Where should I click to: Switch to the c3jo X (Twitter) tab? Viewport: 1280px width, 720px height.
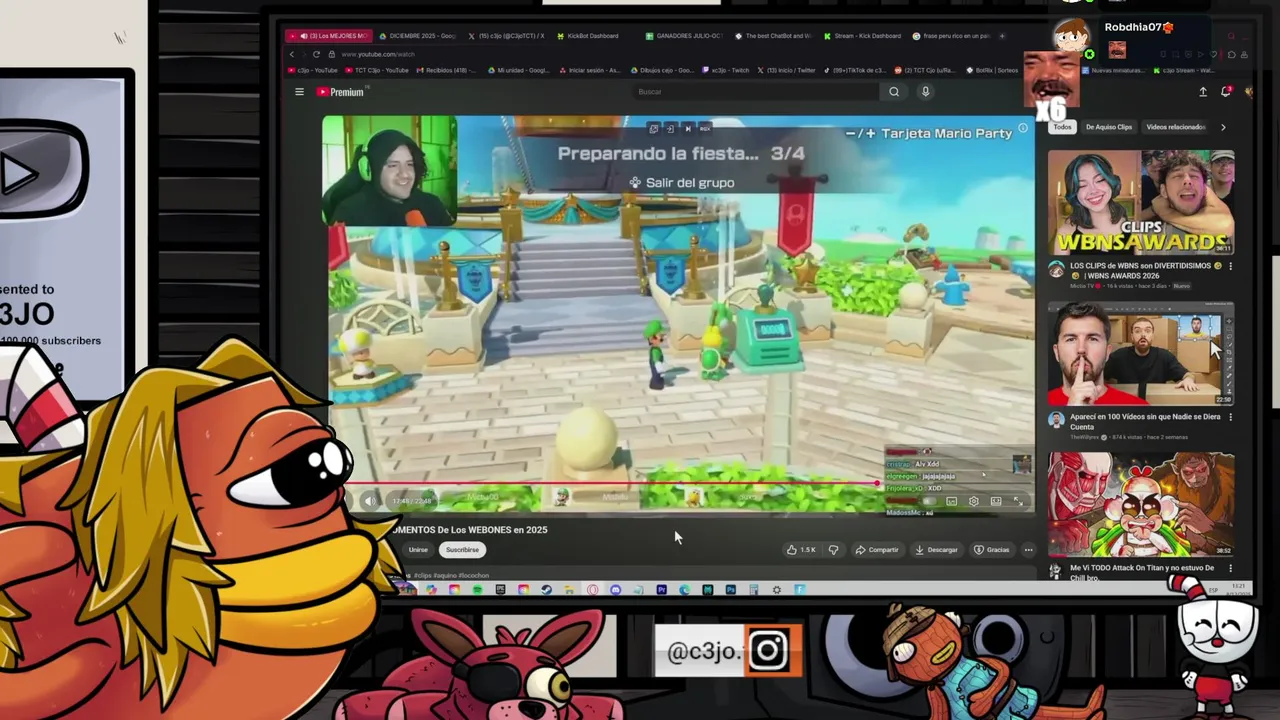pyautogui.click(x=507, y=36)
